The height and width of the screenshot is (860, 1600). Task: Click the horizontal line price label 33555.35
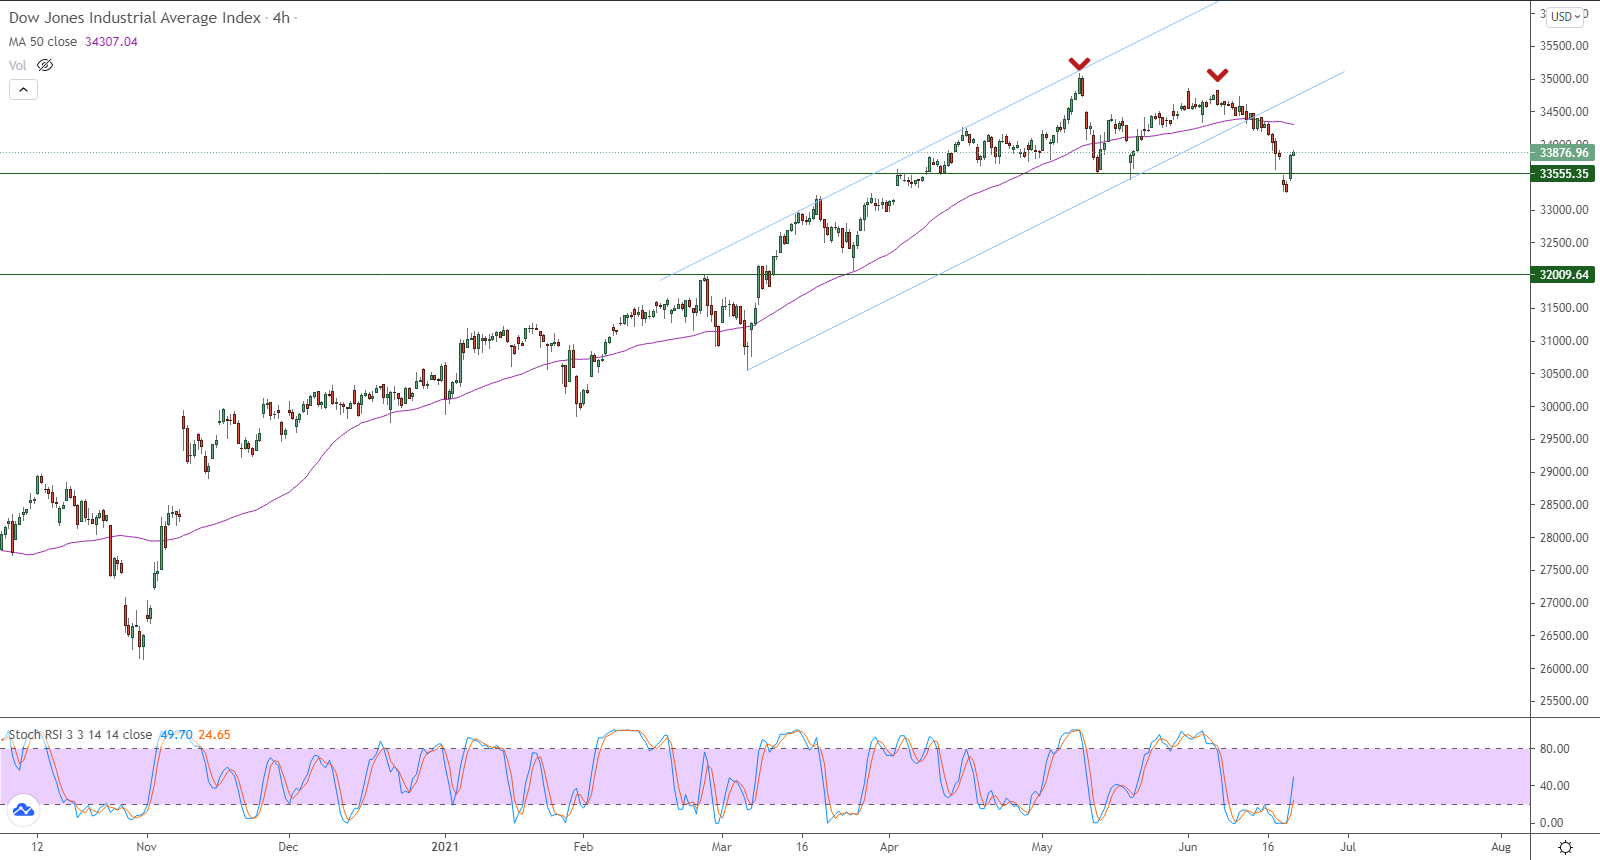tap(1563, 174)
